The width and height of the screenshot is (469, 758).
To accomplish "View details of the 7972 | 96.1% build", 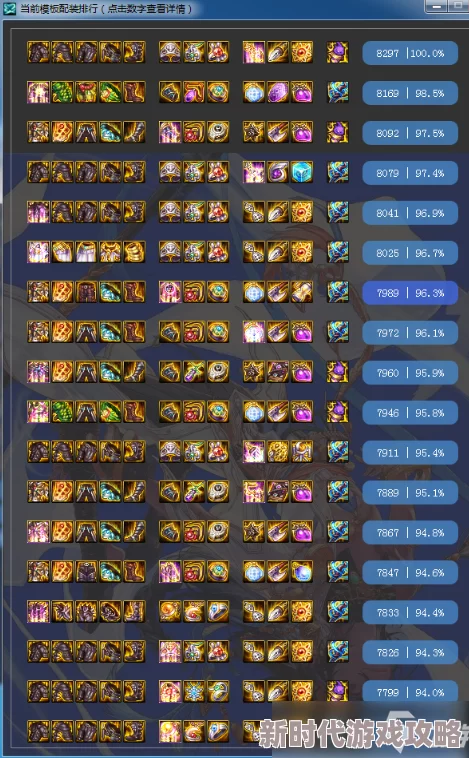I will pyautogui.click(x=410, y=333).
